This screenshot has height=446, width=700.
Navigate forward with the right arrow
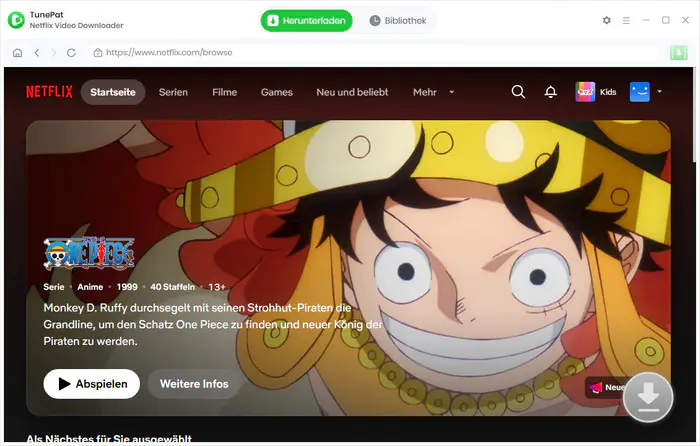point(54,53)
